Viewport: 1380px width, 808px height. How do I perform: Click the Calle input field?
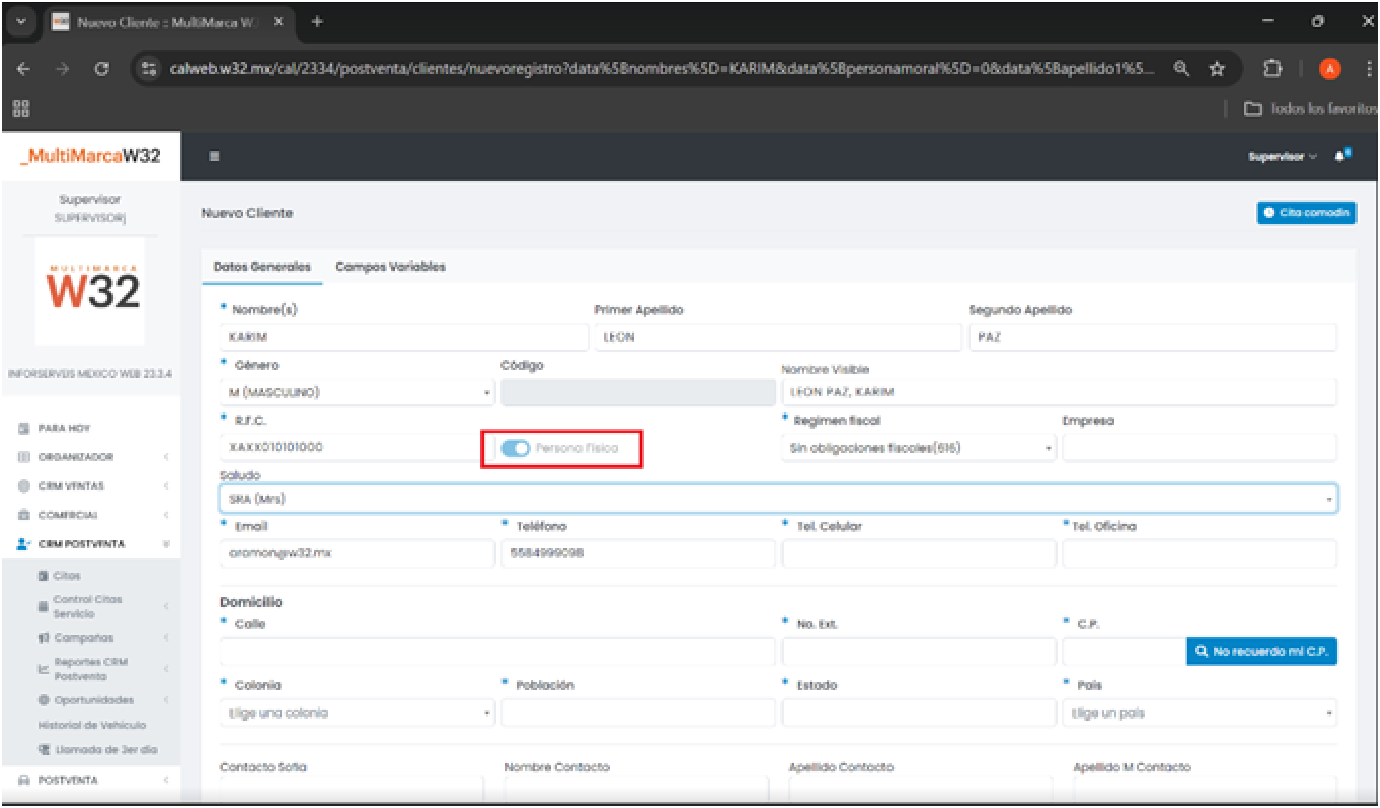tap(497, 652)
